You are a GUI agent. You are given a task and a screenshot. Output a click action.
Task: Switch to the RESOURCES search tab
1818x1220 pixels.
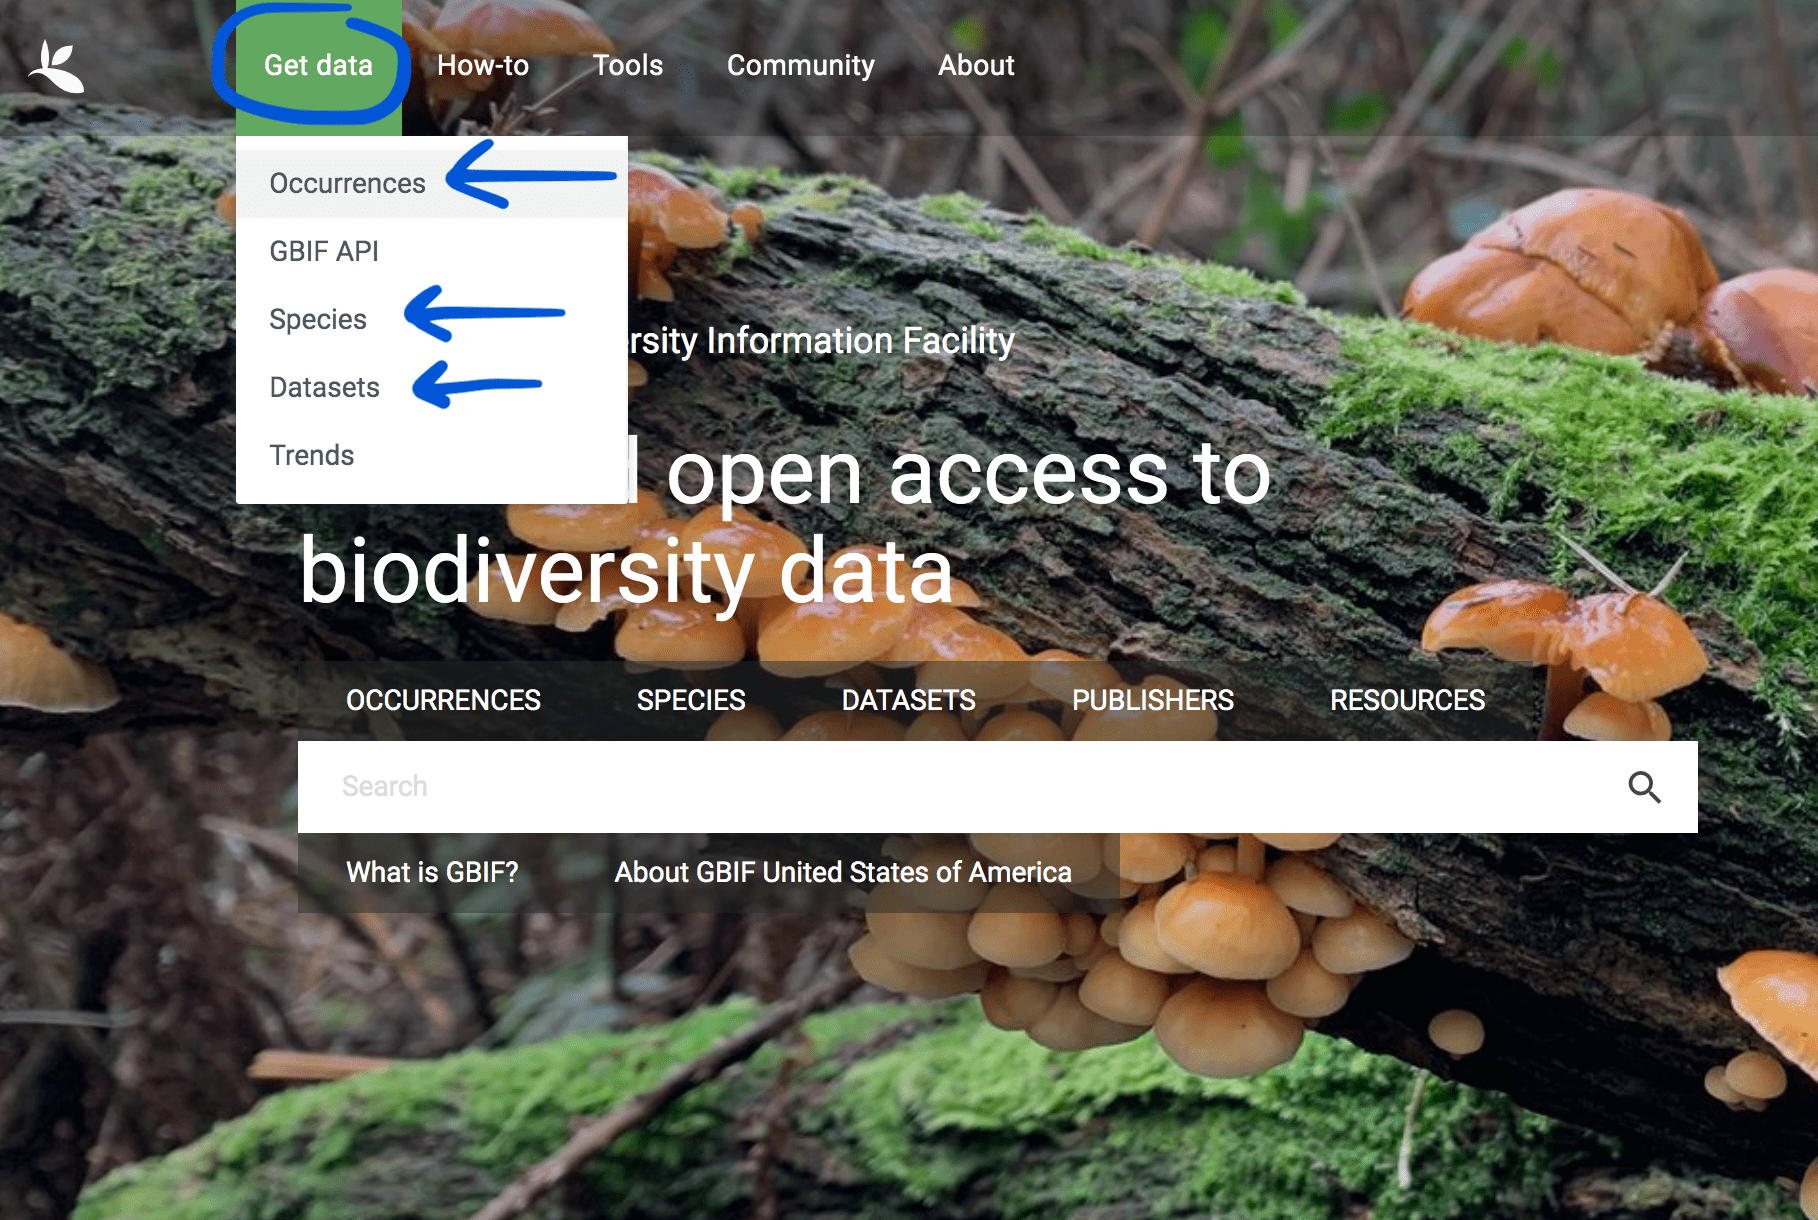pyautogui.click(x=1407, y=700)
